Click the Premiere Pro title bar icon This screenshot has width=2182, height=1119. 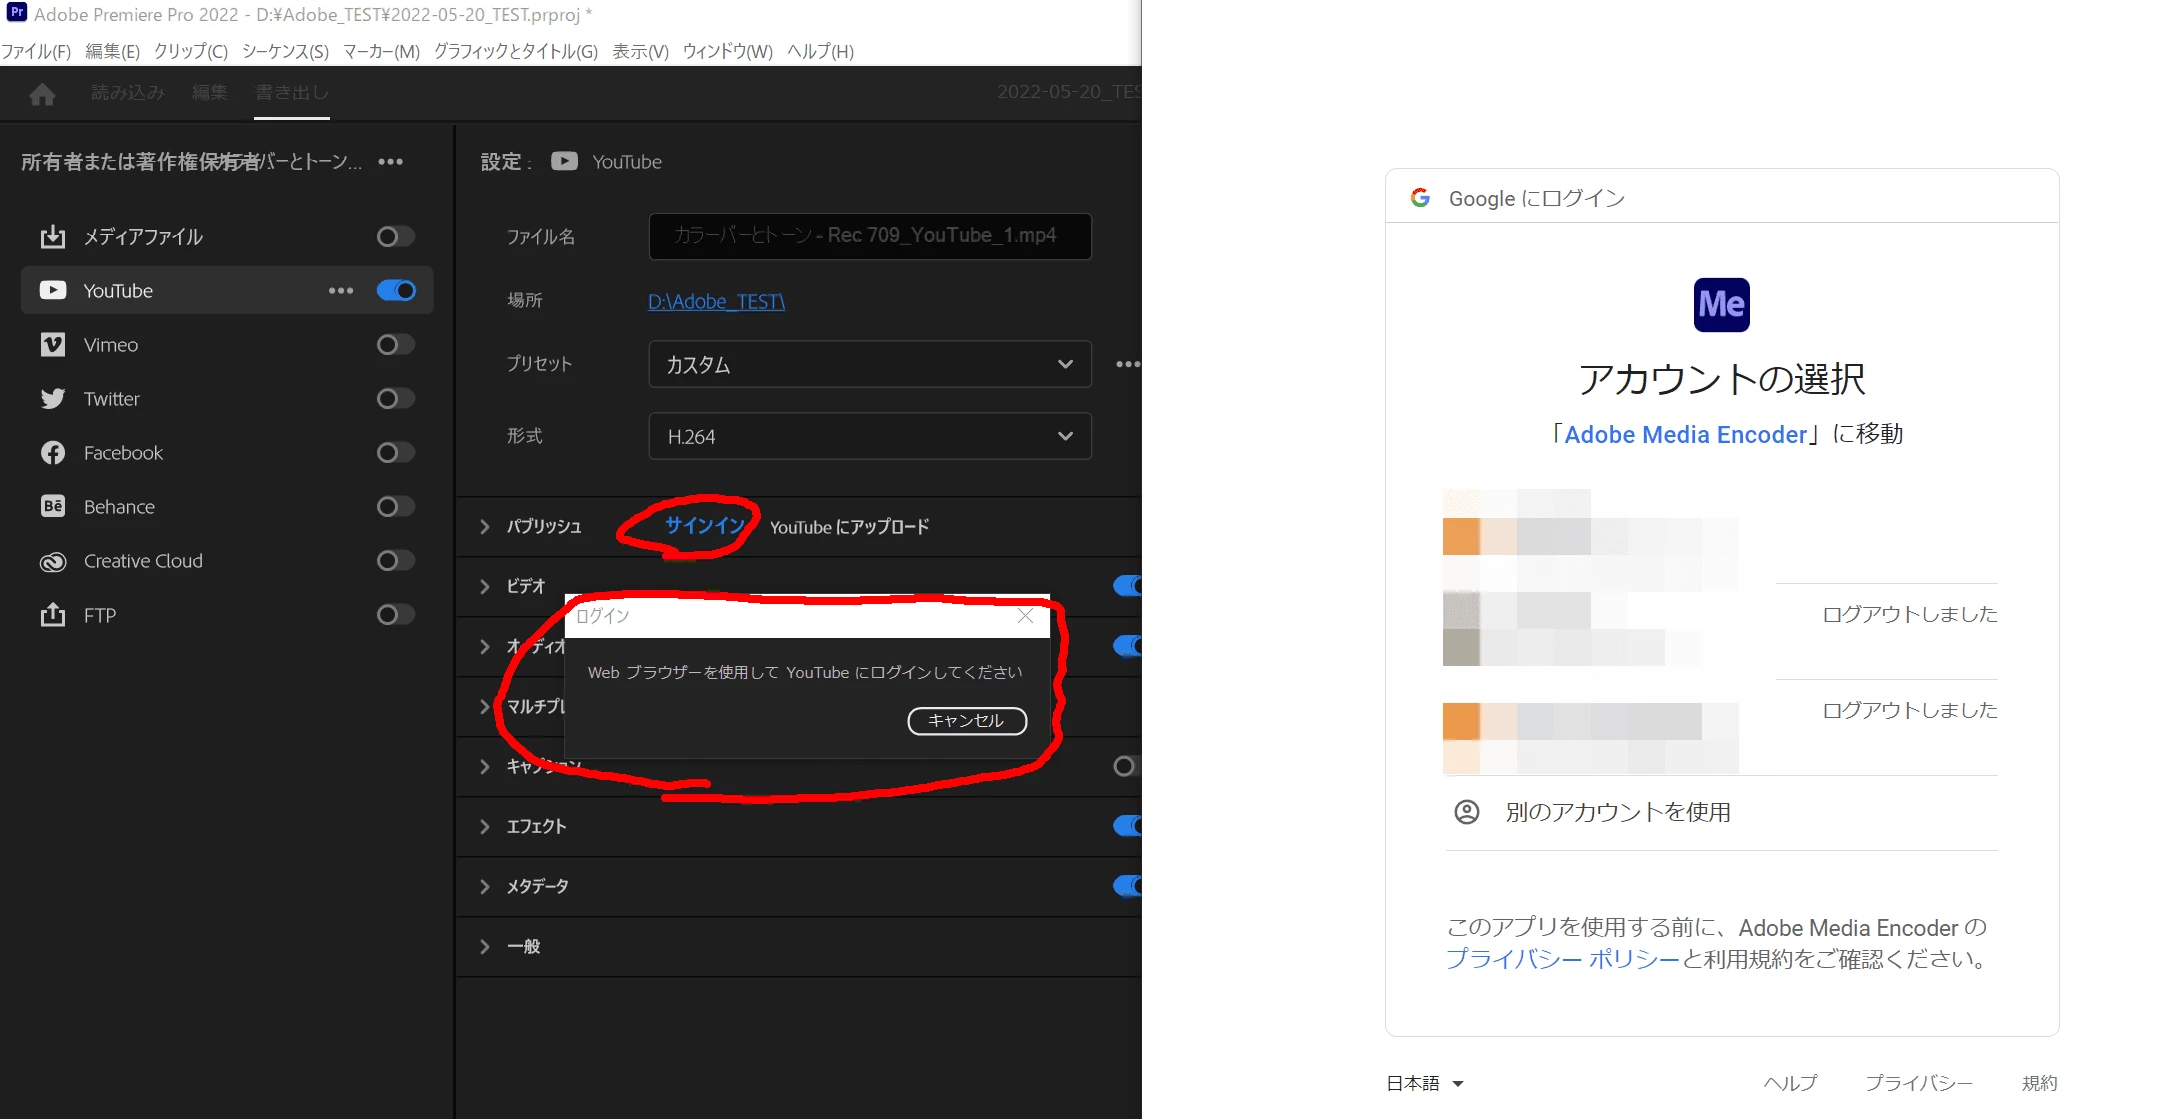click(16, 13)
